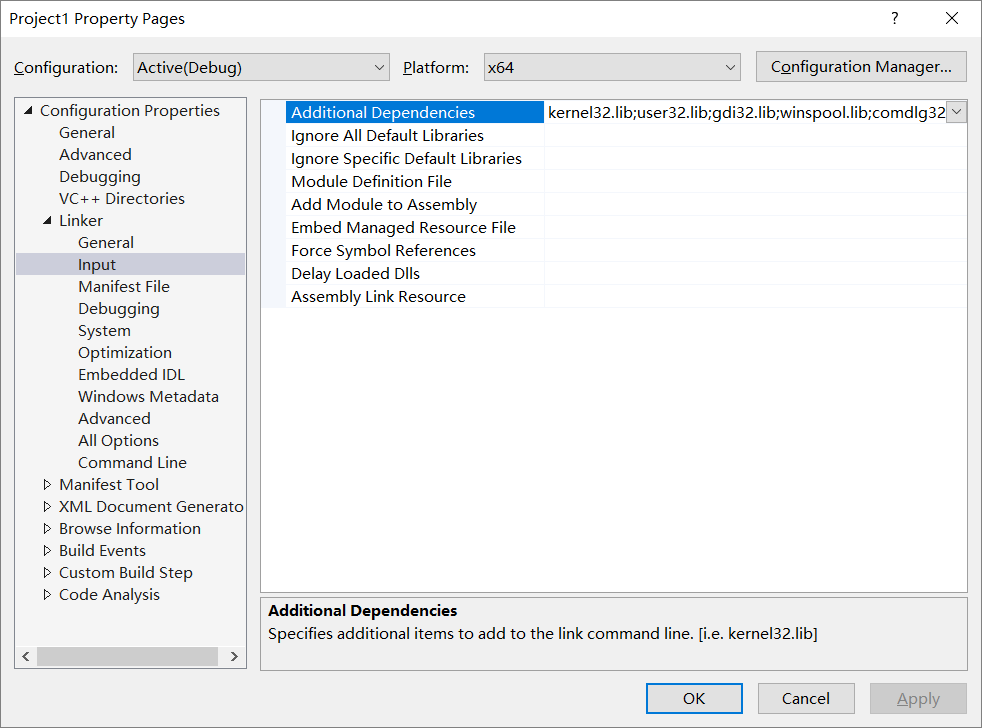
Task: Open the Platform dropdown showing x64
Action: tap(729, 67)
